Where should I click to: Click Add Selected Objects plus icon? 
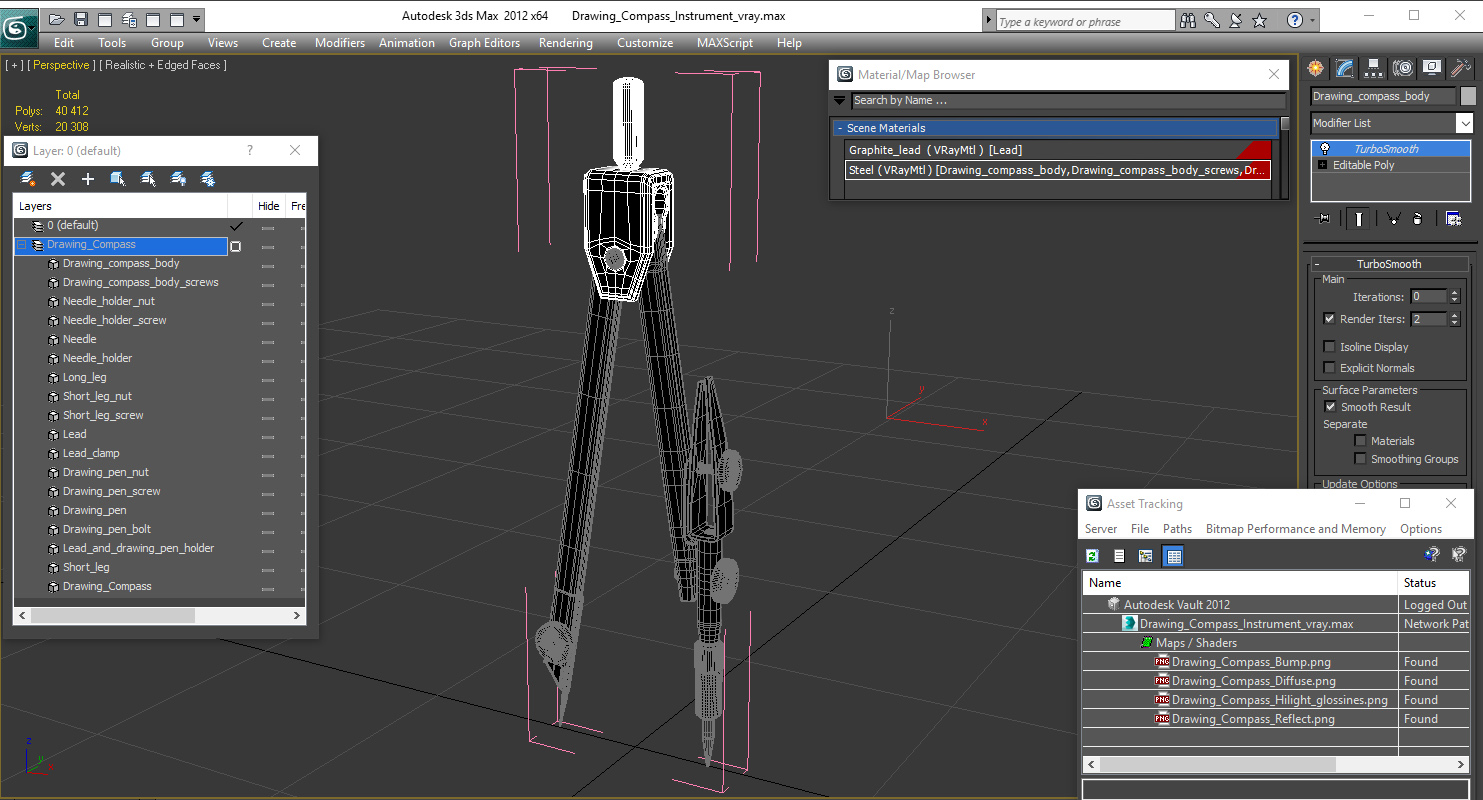pyautogui.click(x=88, y=179)
